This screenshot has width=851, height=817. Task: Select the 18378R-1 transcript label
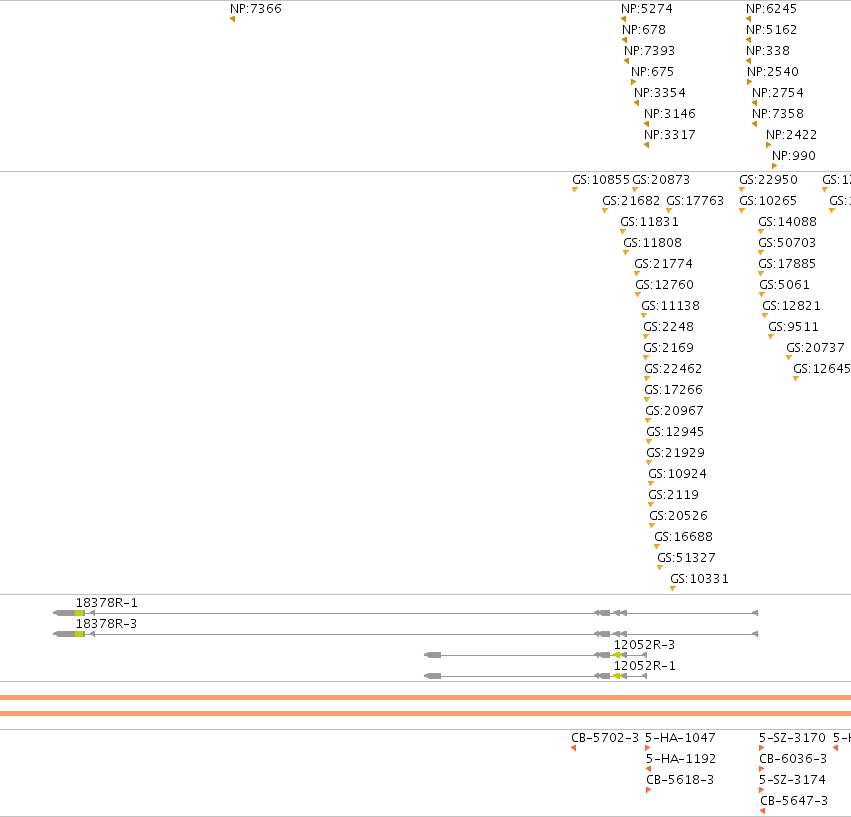click(106, 603)
